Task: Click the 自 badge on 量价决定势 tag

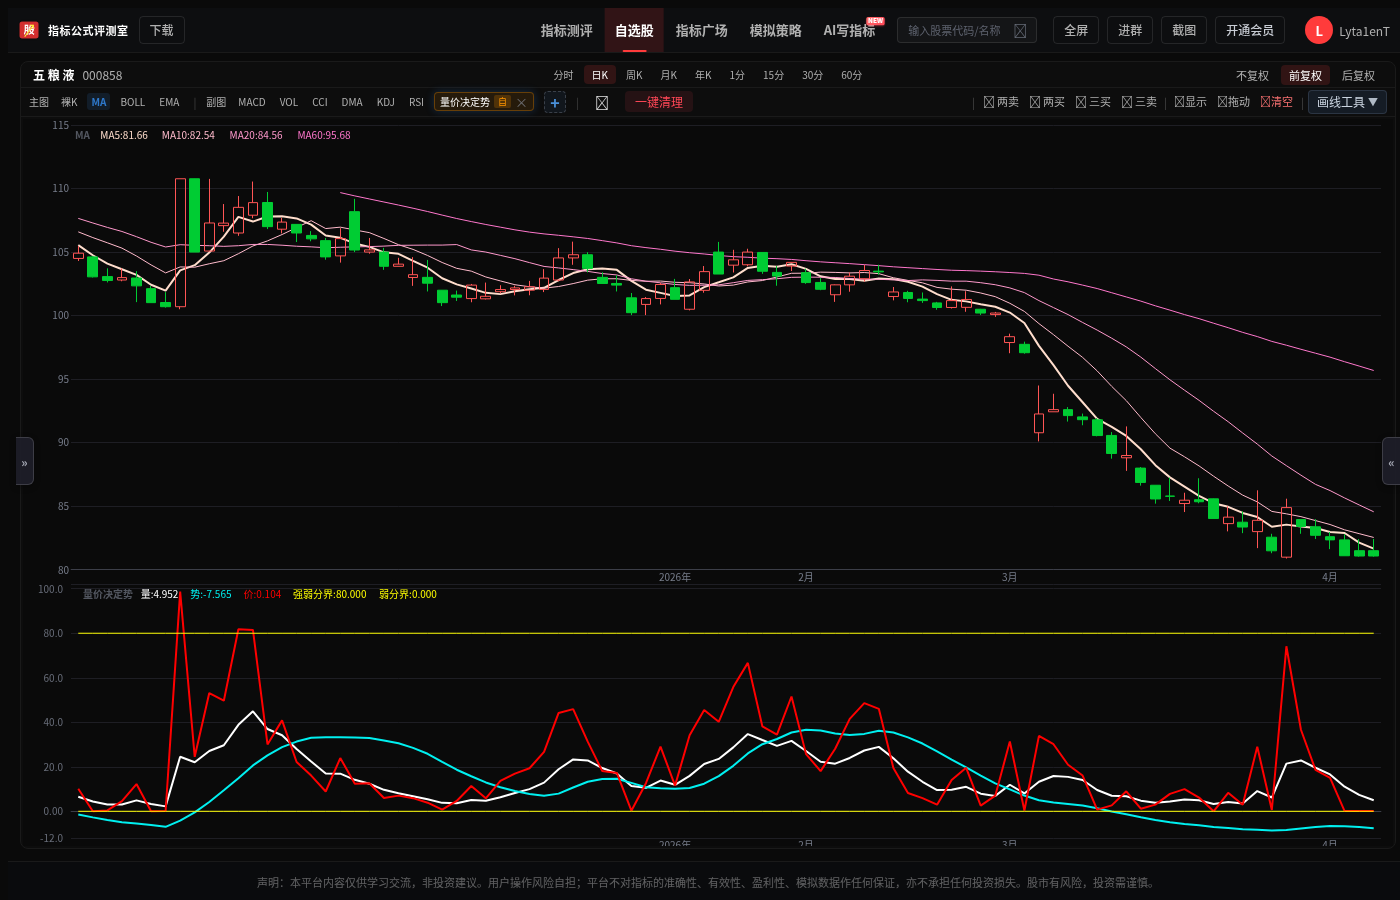Action: click(503, 102)
